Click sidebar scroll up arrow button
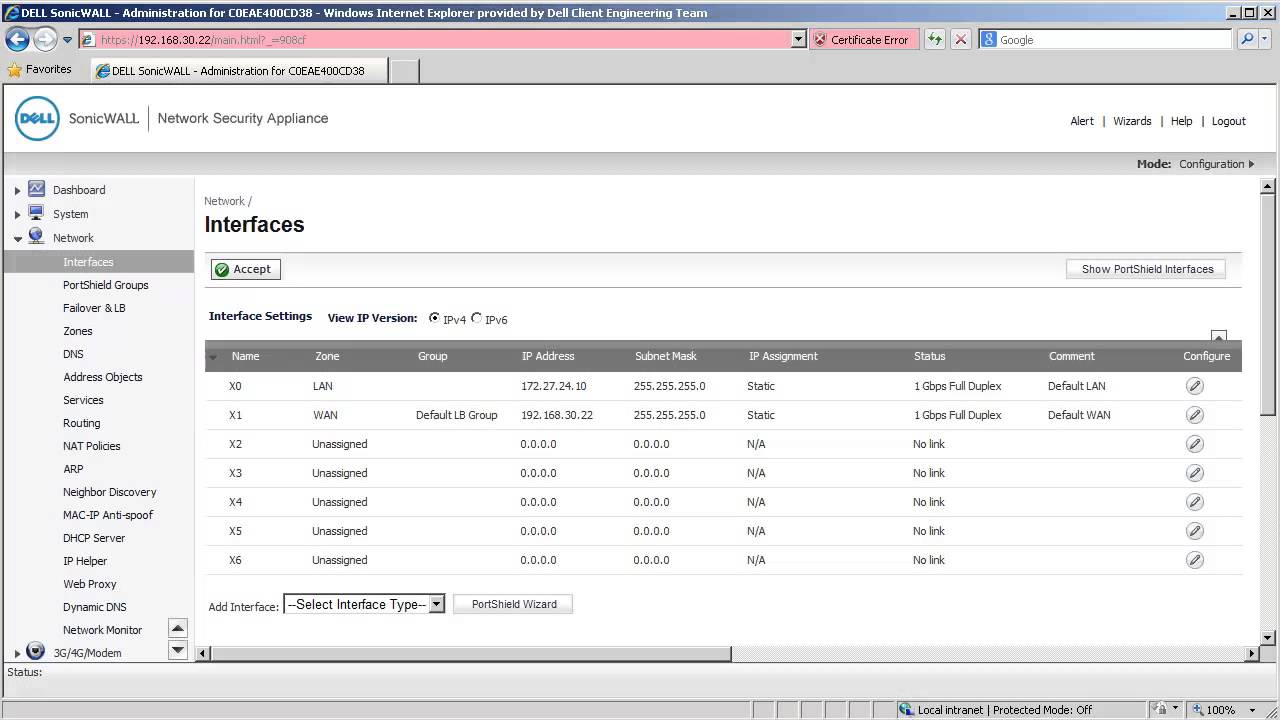Screen dimensions: 1280x720 point(178,629)
